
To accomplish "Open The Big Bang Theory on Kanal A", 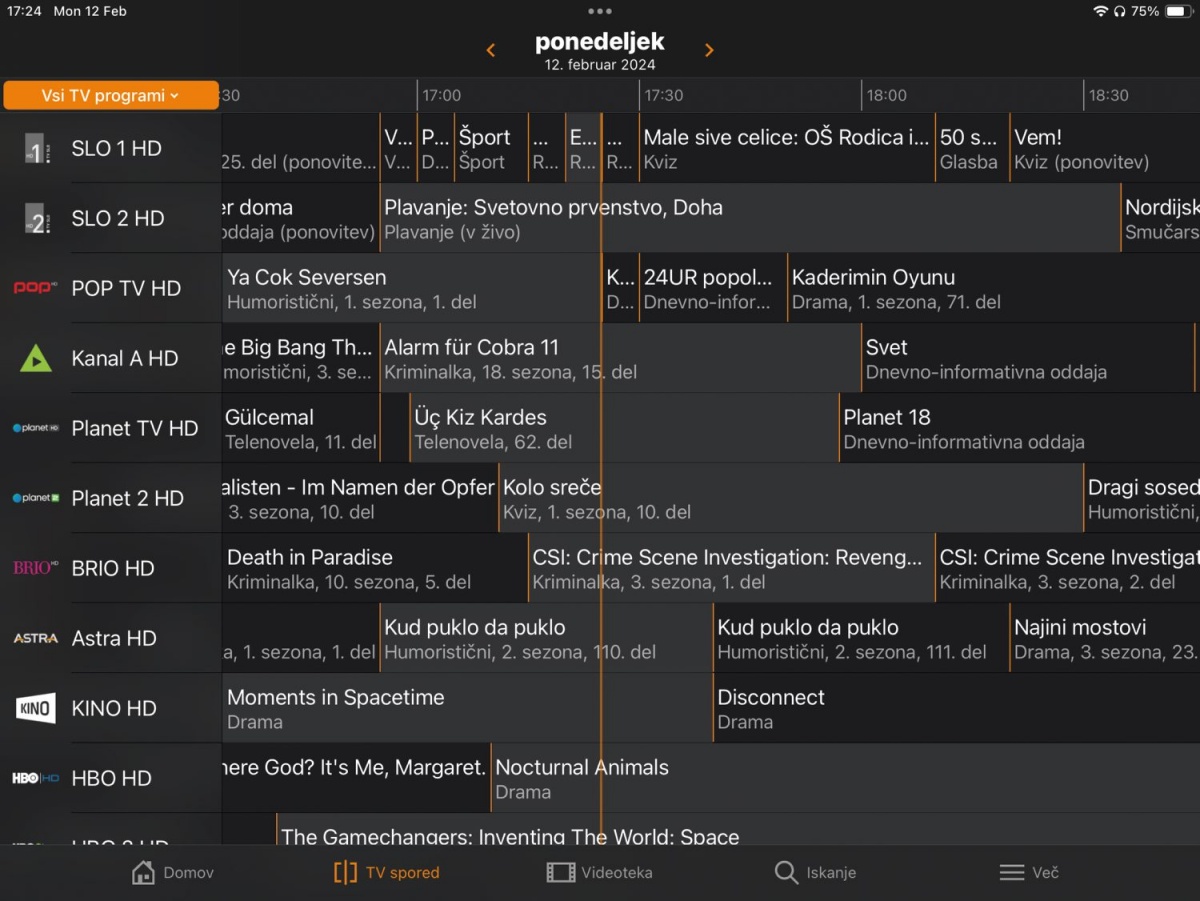I will (300, 358).
